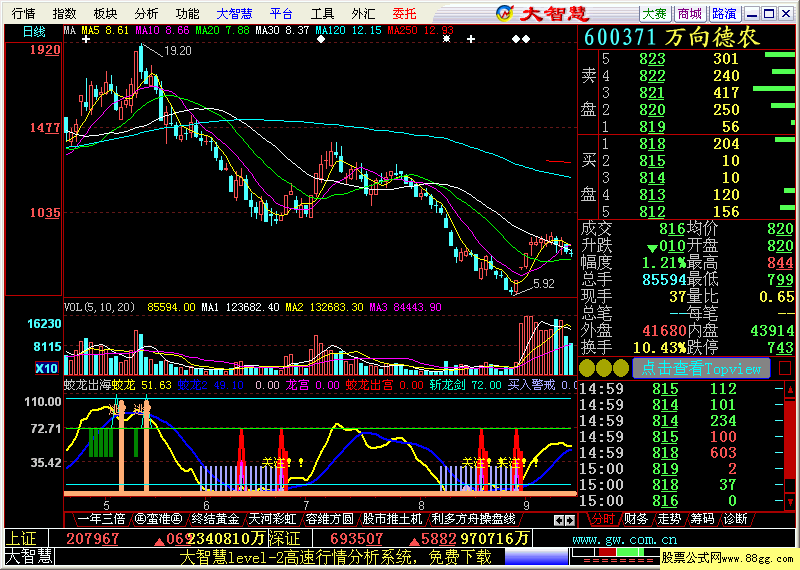Open the 外汇 menu
The height and width of the screenshot is (570, 800).
point(363,13)
